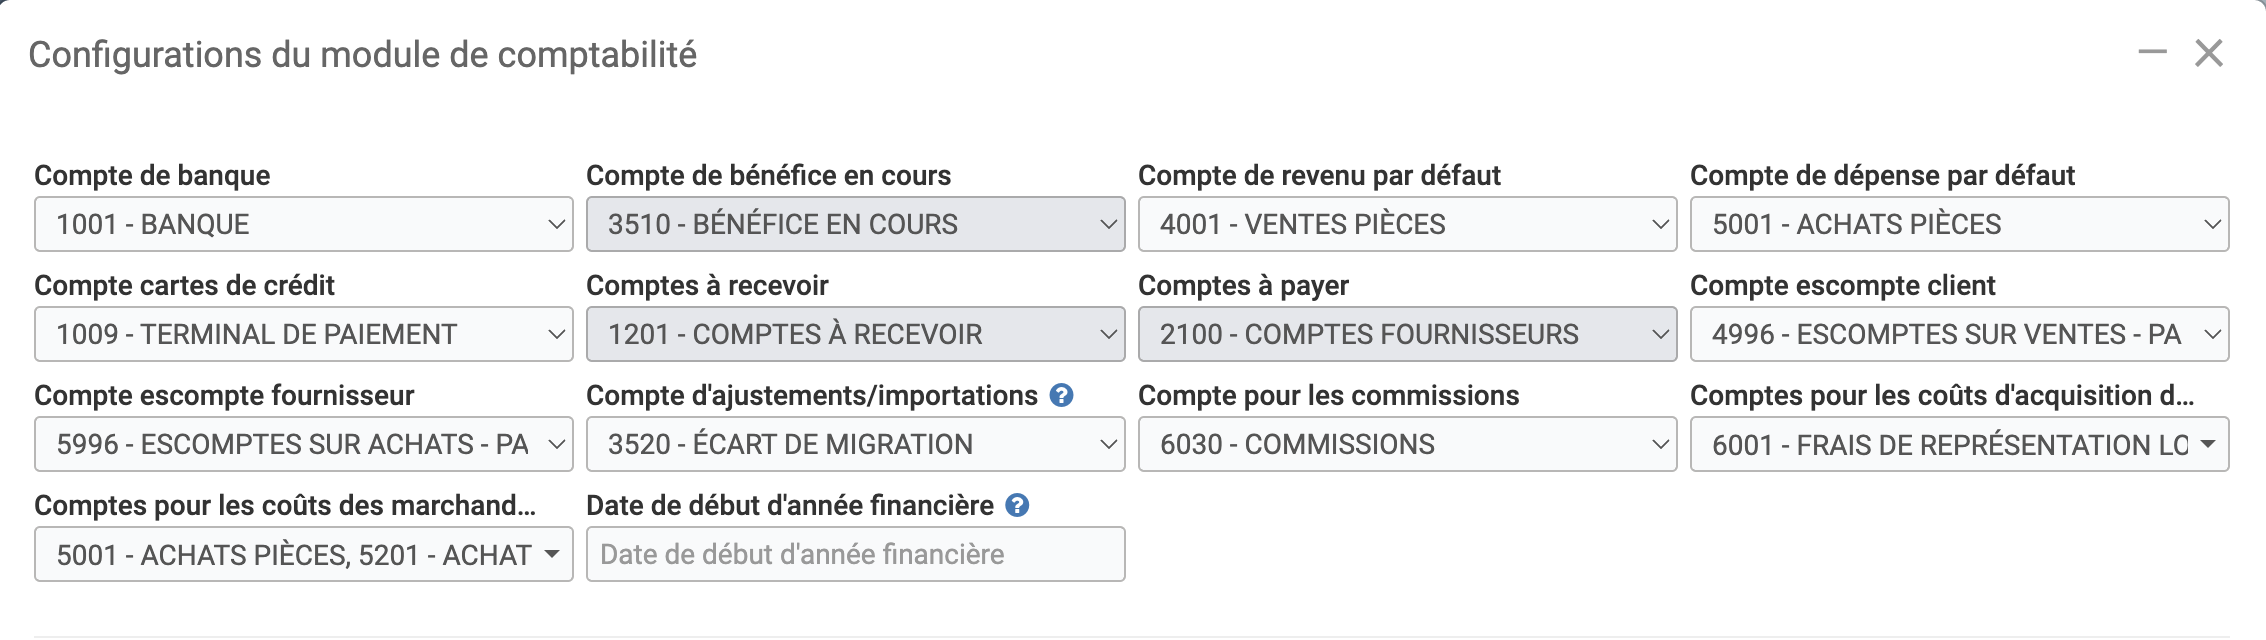Screen dimensions: 2266x640
Task: Open the Comptes à recevoir dropdown
Action: pos(855,334)
